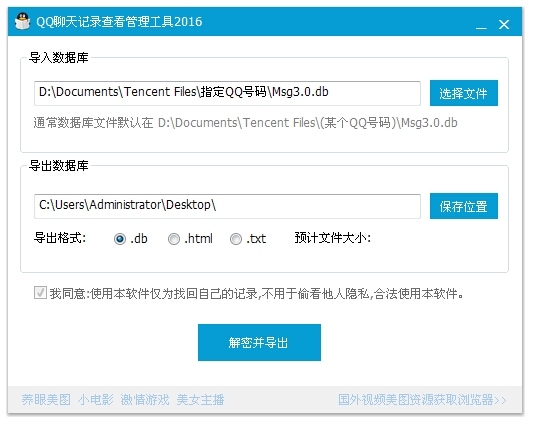Focus the import database path field
Image resolution: width=534 pixels, height=428 pixels.
(227, 93)
